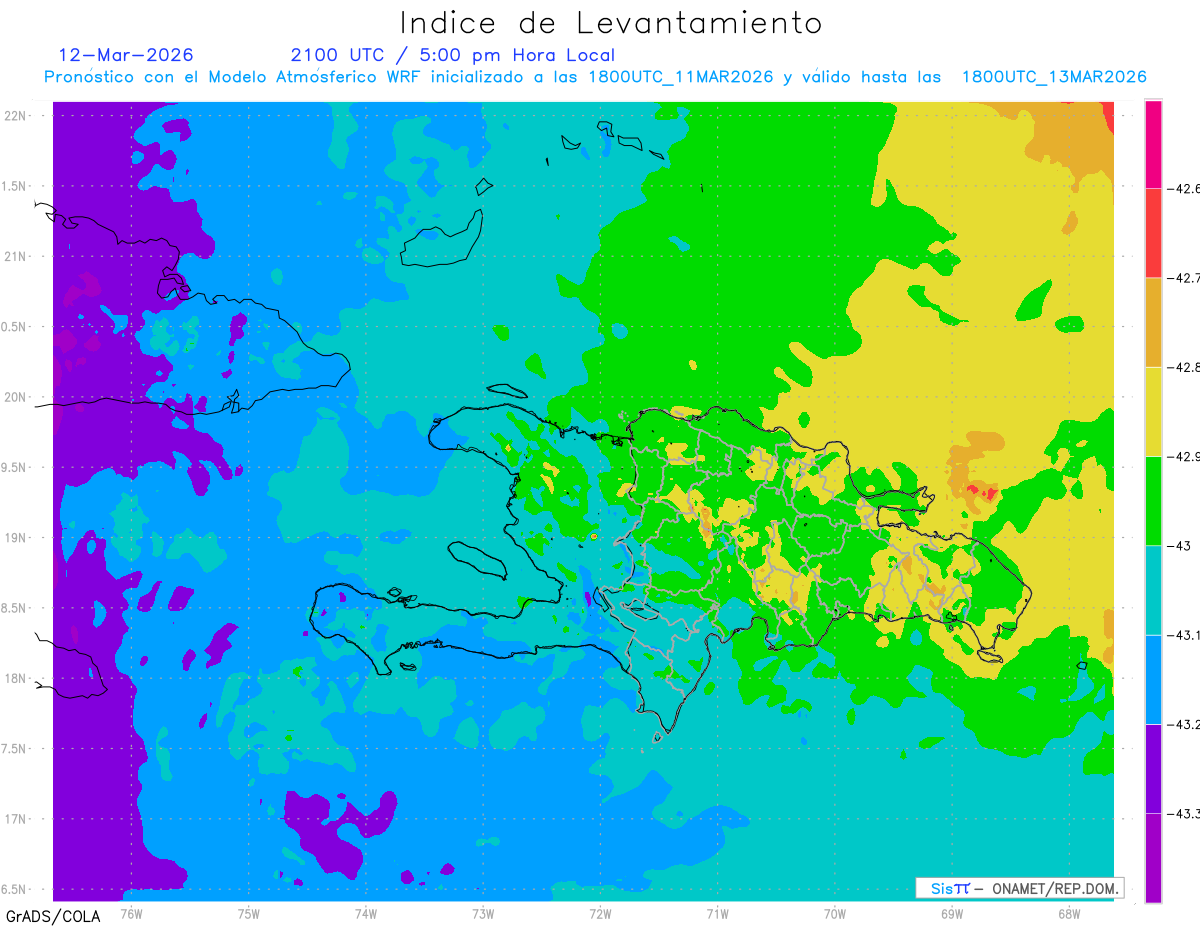This screenshot has height=927, width=1200.
Task: Click the longitude label "74W"
Action: point(366,913)
